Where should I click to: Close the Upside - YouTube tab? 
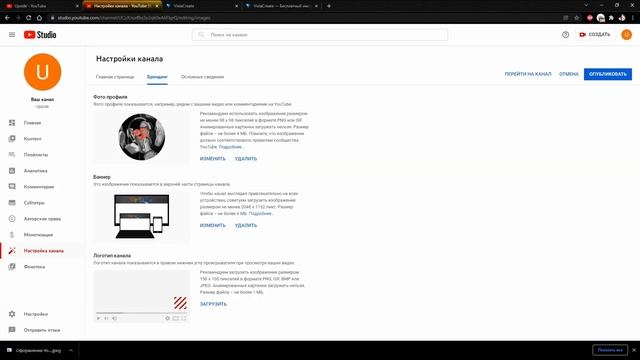point(77,6)
